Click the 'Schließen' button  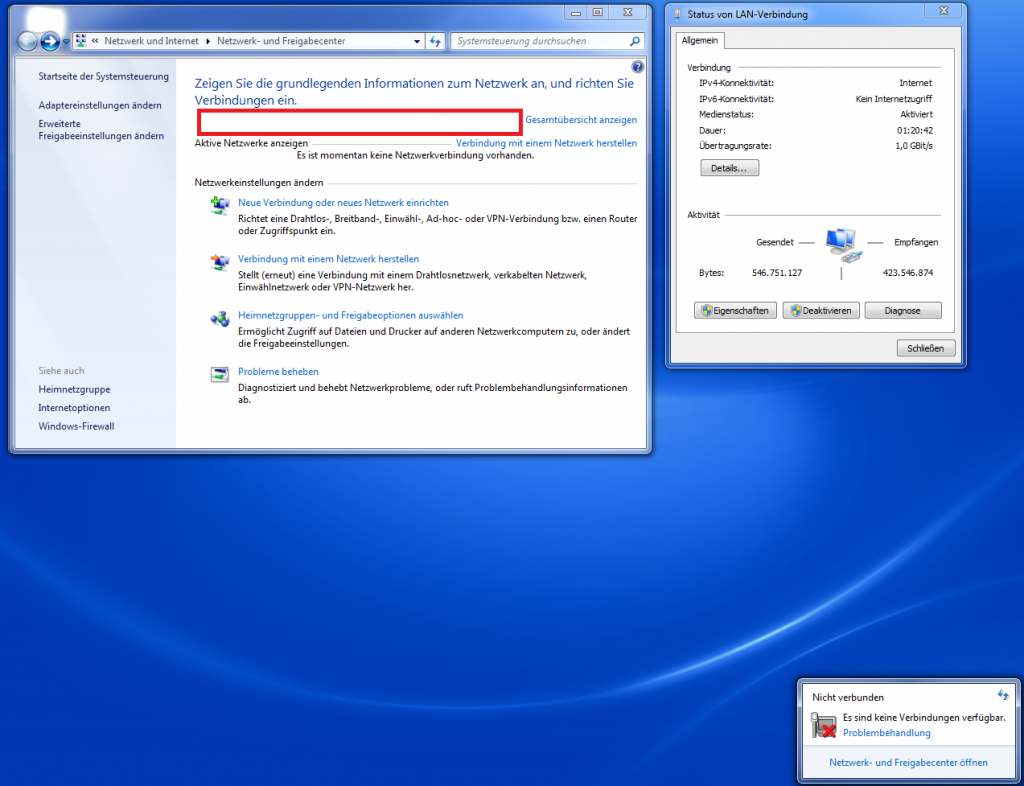pos(925,348)
